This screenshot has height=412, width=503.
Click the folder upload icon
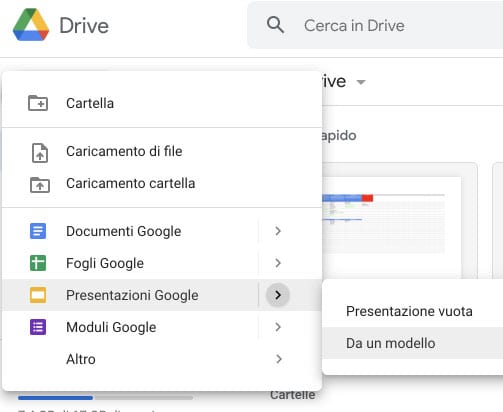[40, 185]
